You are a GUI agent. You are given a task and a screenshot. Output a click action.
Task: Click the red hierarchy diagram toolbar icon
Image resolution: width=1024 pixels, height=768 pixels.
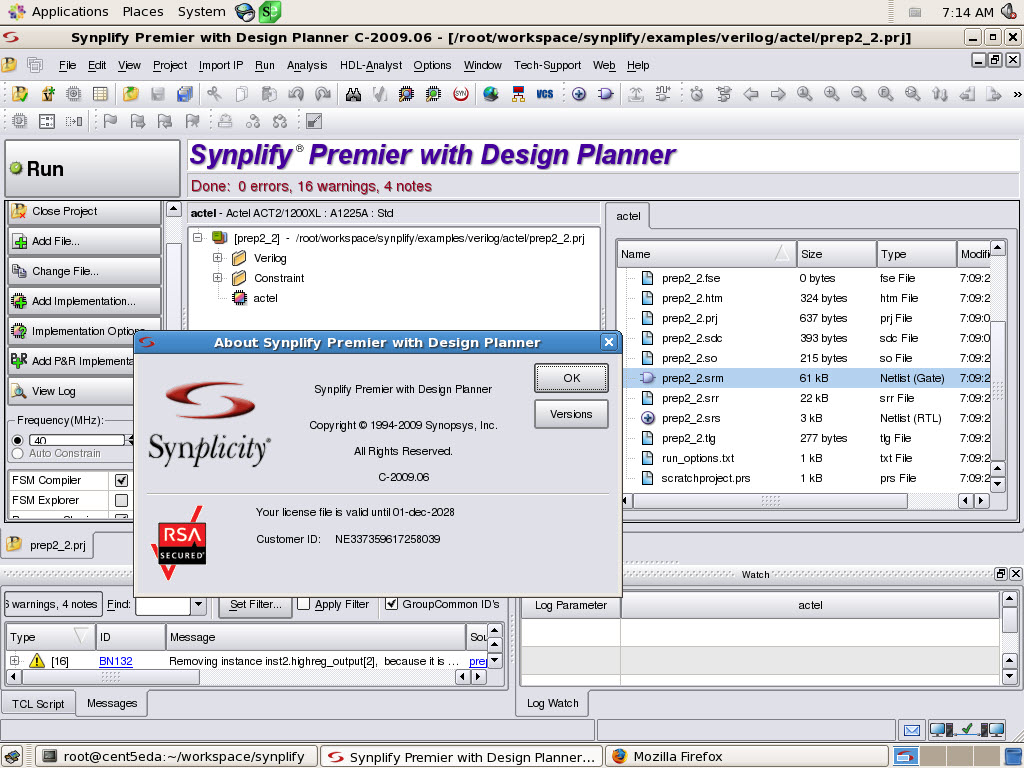tap(518, 94)
